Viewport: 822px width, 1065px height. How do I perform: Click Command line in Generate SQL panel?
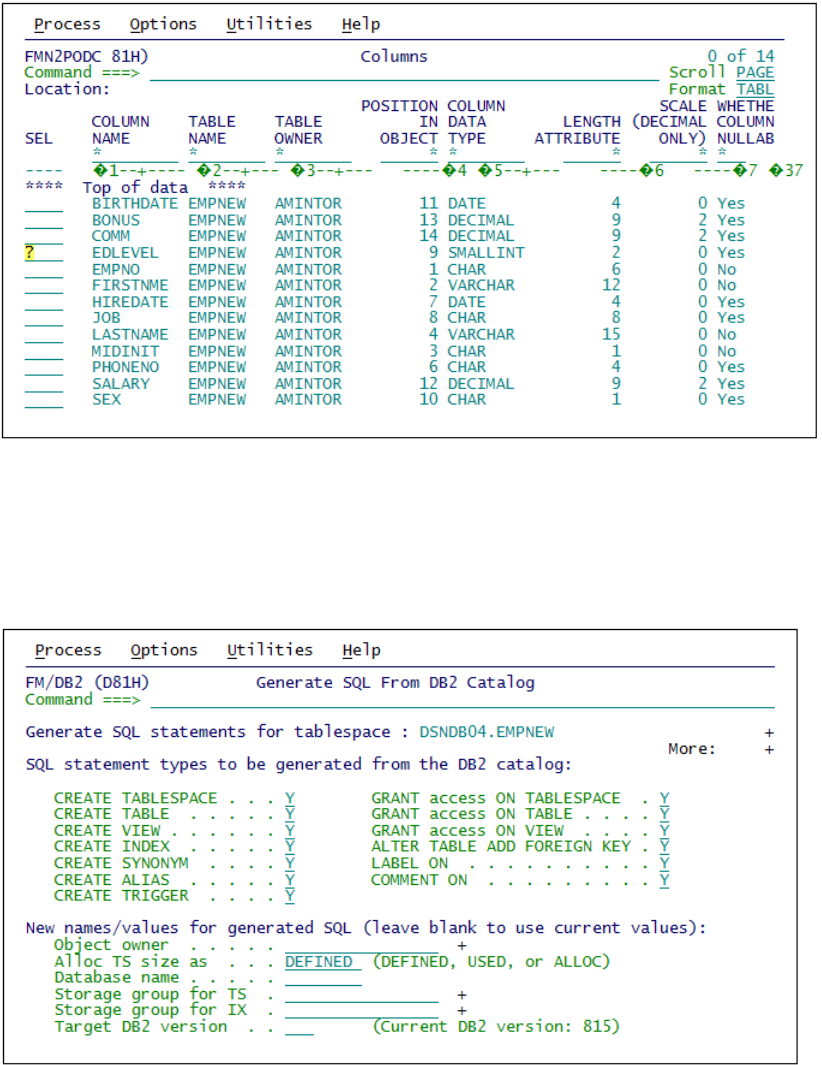[462, 700]
